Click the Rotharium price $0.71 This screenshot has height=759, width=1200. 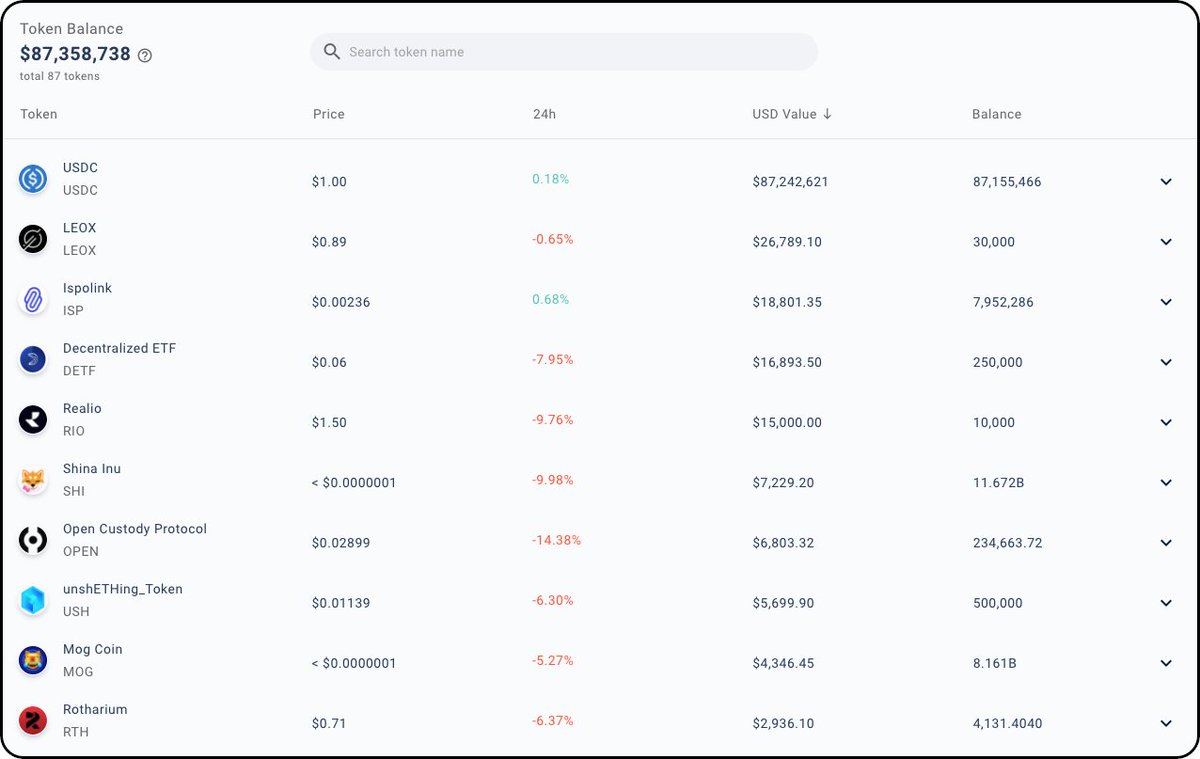click(x=329, y=723)
